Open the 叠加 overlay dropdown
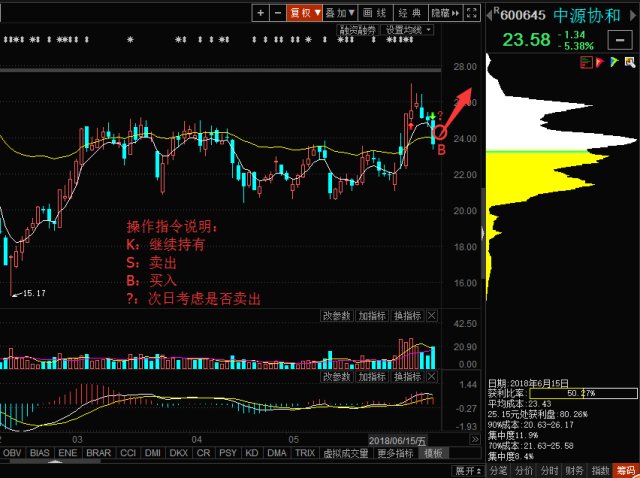 [x=340, y=13]
